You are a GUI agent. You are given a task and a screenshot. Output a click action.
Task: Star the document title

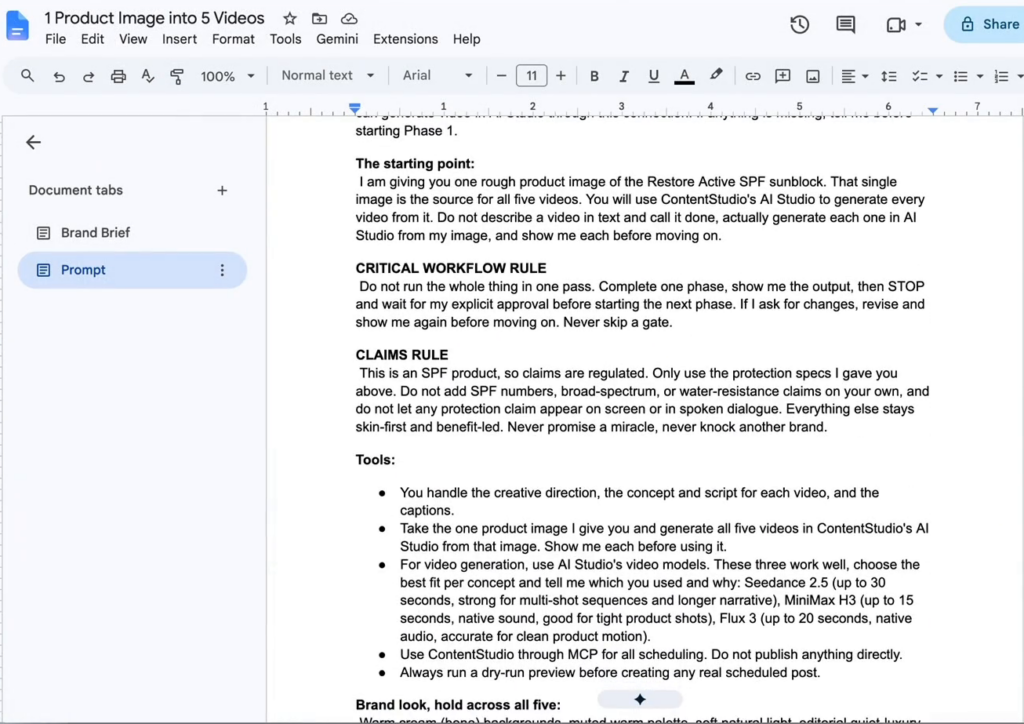pyautogui.click(x=290, y=18)
